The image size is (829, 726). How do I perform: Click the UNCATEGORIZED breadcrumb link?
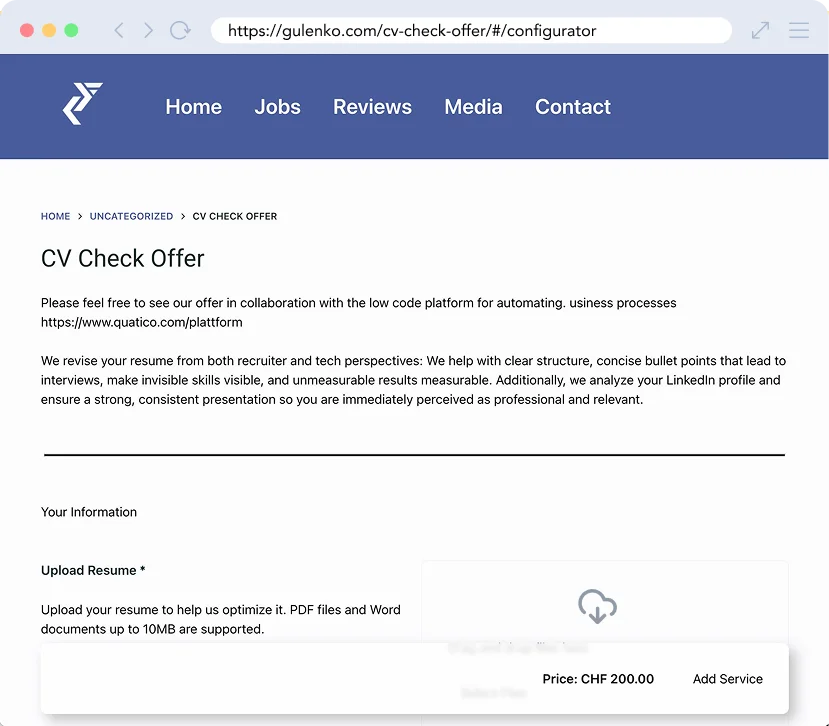click(131, 216)
